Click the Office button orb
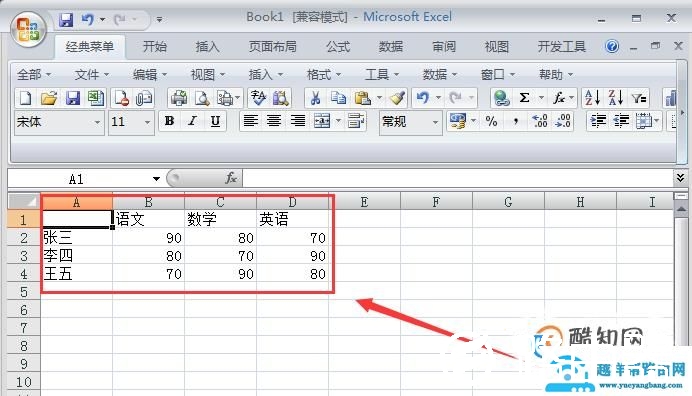This screenshot has width=692, height=396. coord(28,29)
